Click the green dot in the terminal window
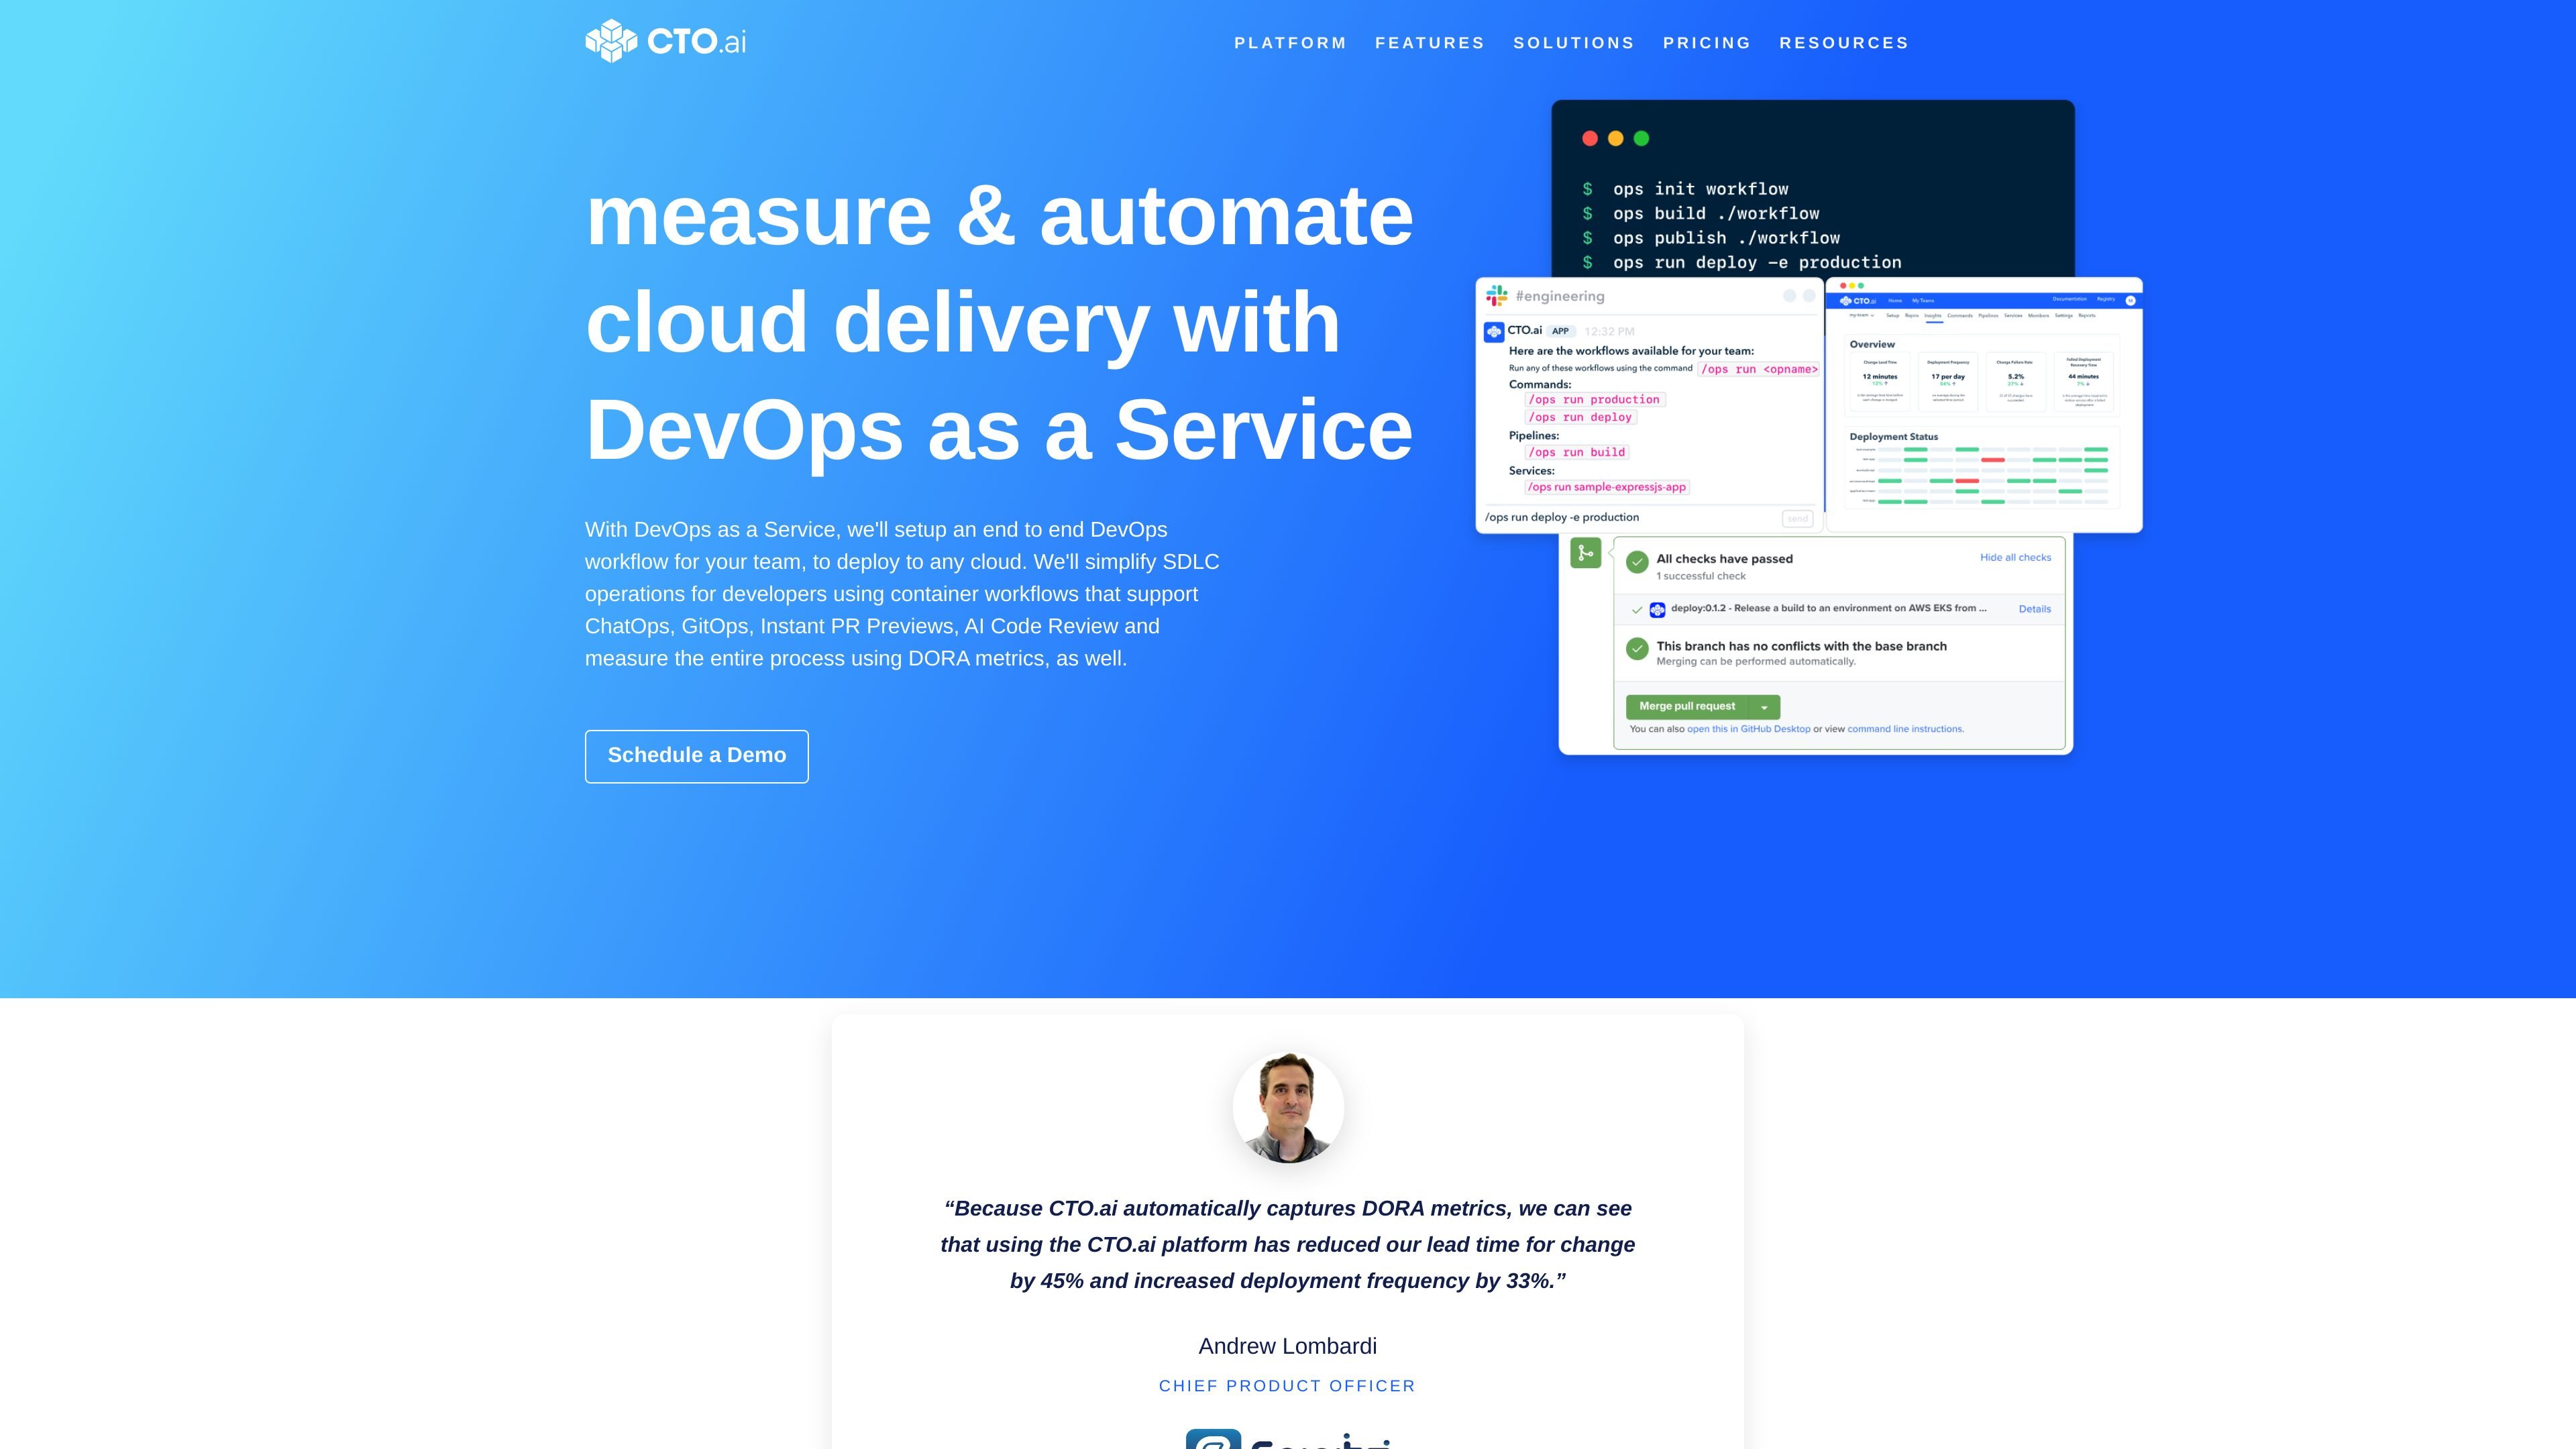The width and height of the screenshot is (2576, 1449). tap(1641, 139)
